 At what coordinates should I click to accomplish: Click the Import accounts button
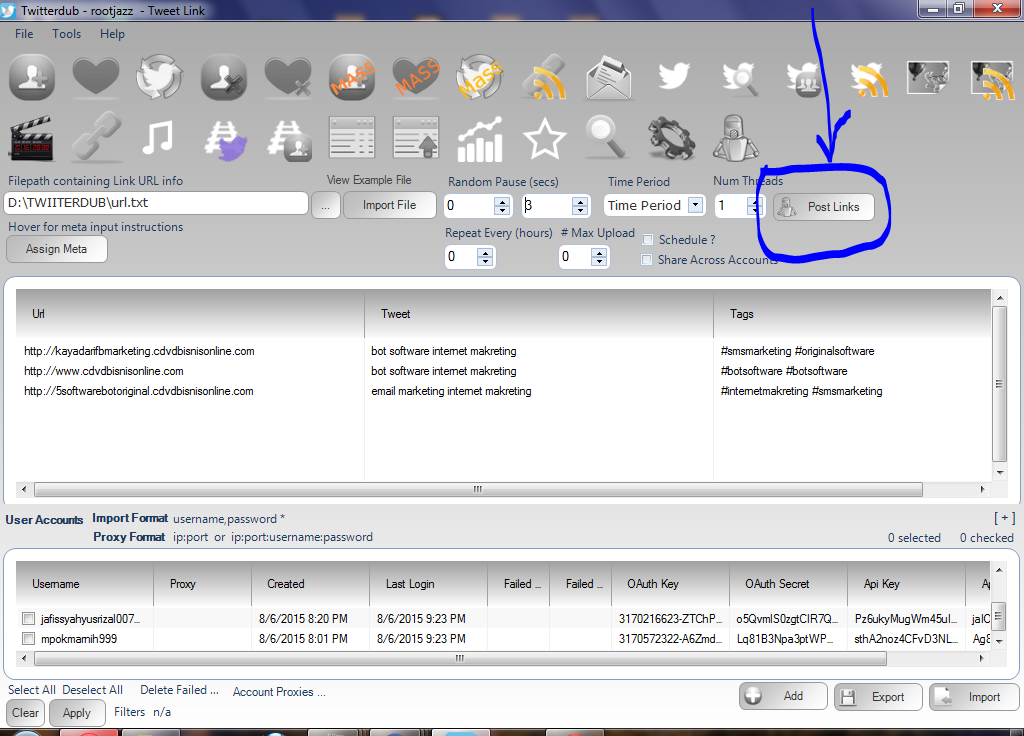coord(974,697)
